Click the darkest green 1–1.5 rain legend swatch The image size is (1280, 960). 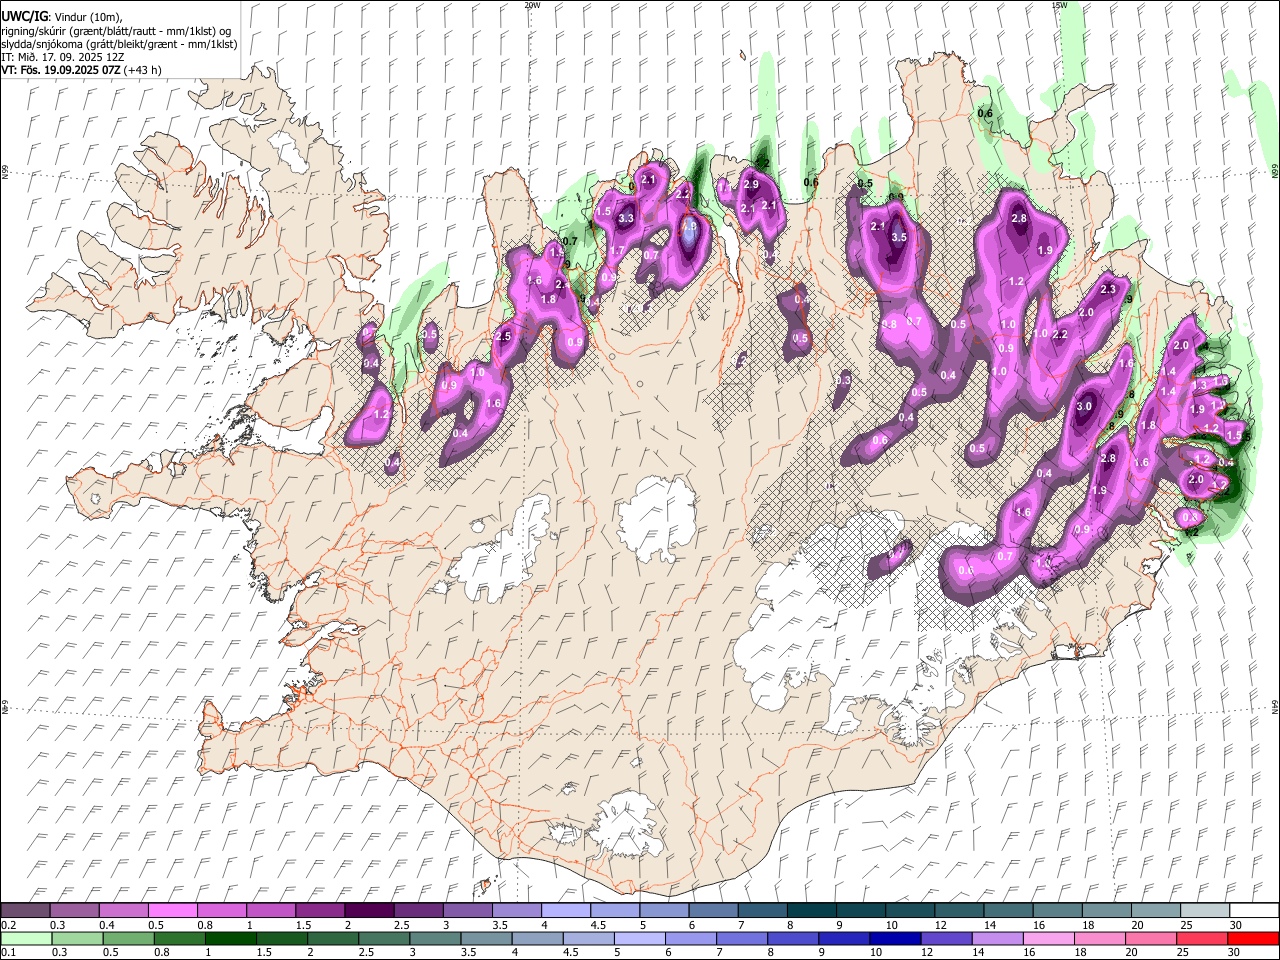(230, 938)
